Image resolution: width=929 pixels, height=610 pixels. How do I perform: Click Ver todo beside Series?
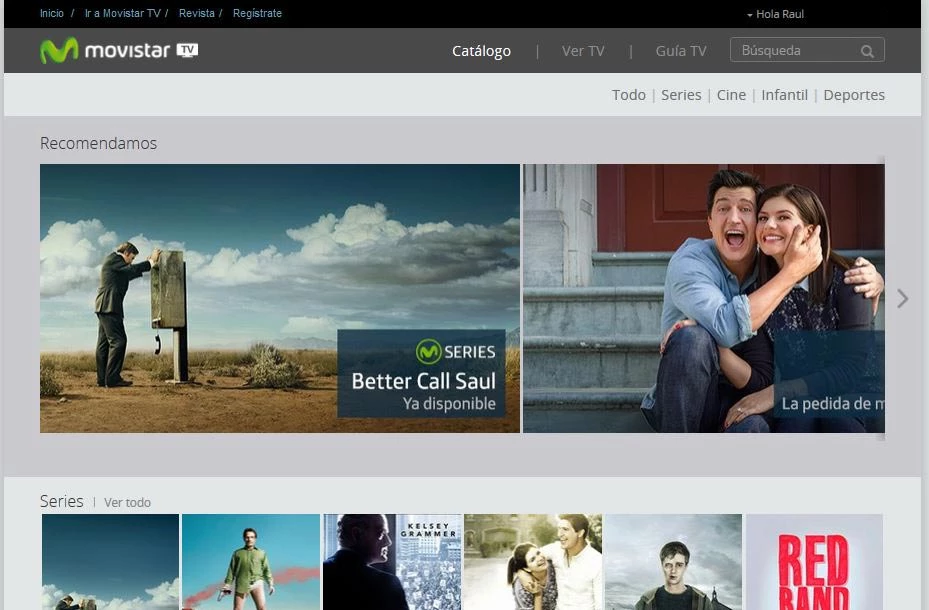coord(127,502)
